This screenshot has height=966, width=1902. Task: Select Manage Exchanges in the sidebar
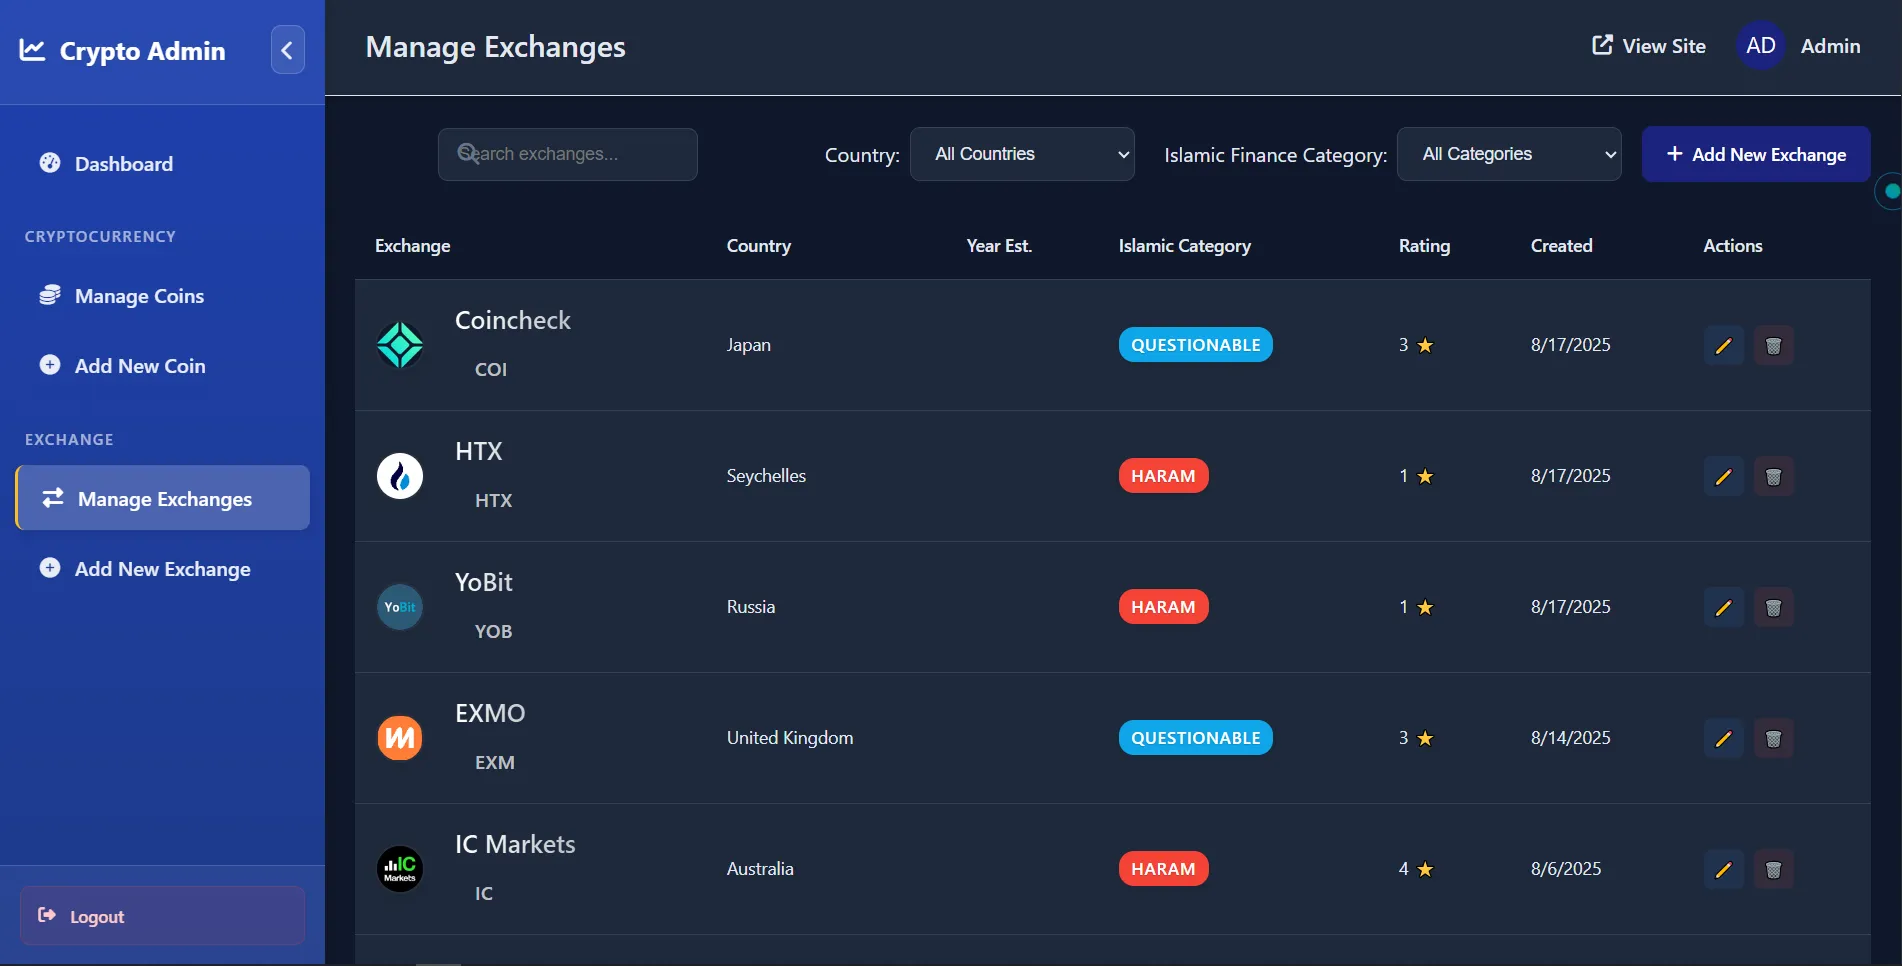[x=163, y=498]
